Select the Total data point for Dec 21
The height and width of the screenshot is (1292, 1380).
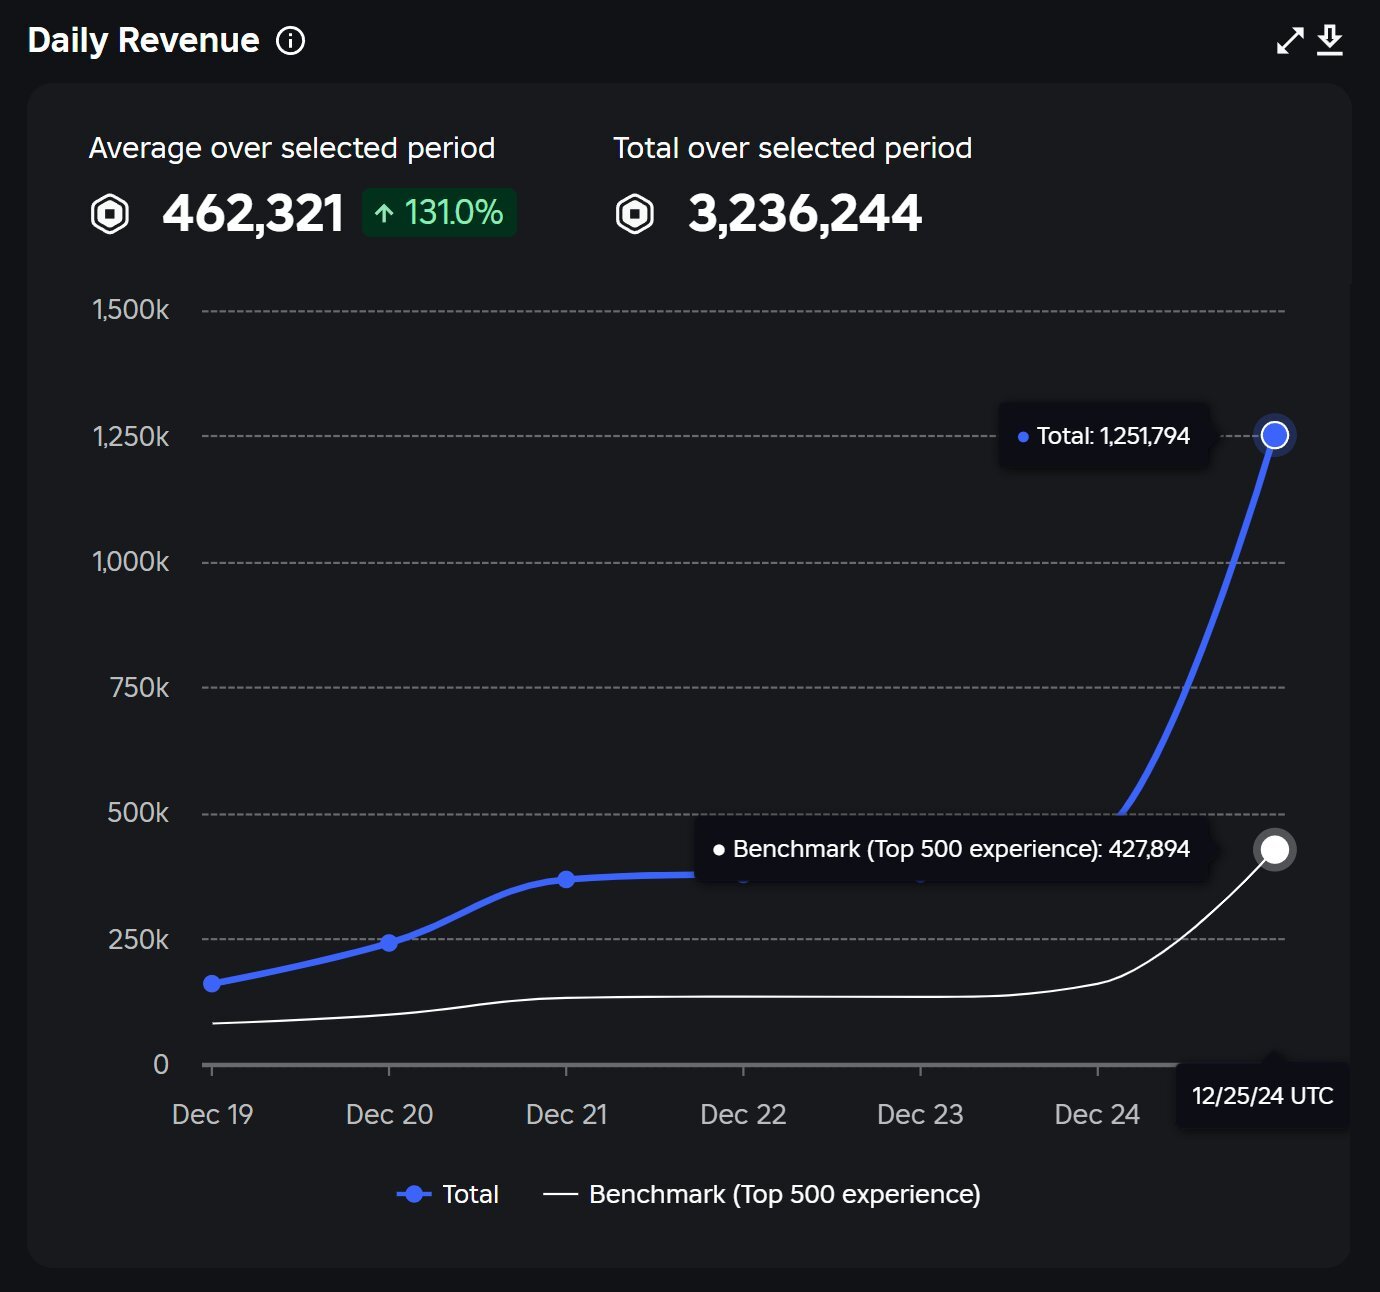tap(566, 879)
